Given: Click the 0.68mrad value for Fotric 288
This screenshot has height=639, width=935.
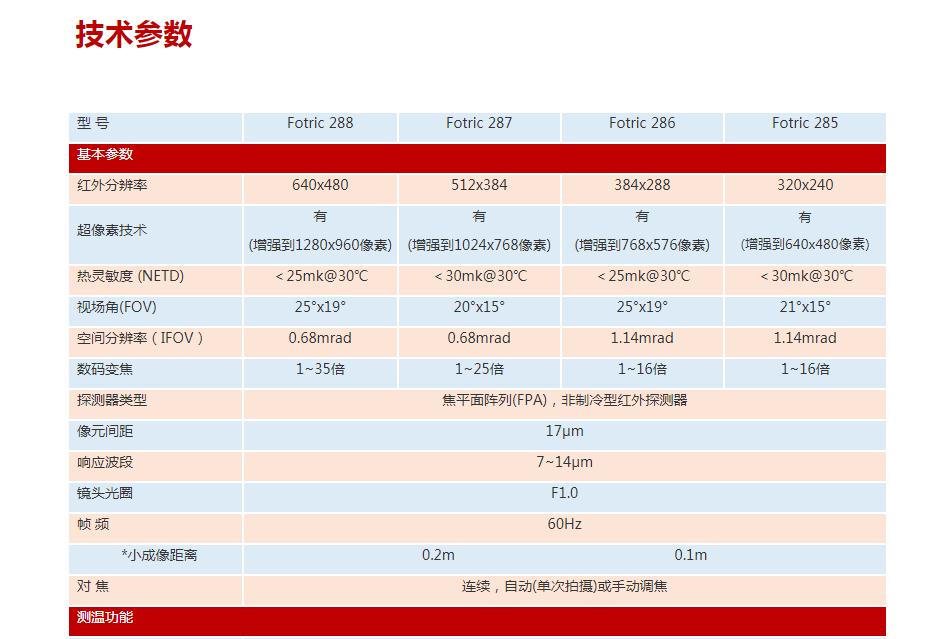Looking at the screenshot, I should pos(320,338).
